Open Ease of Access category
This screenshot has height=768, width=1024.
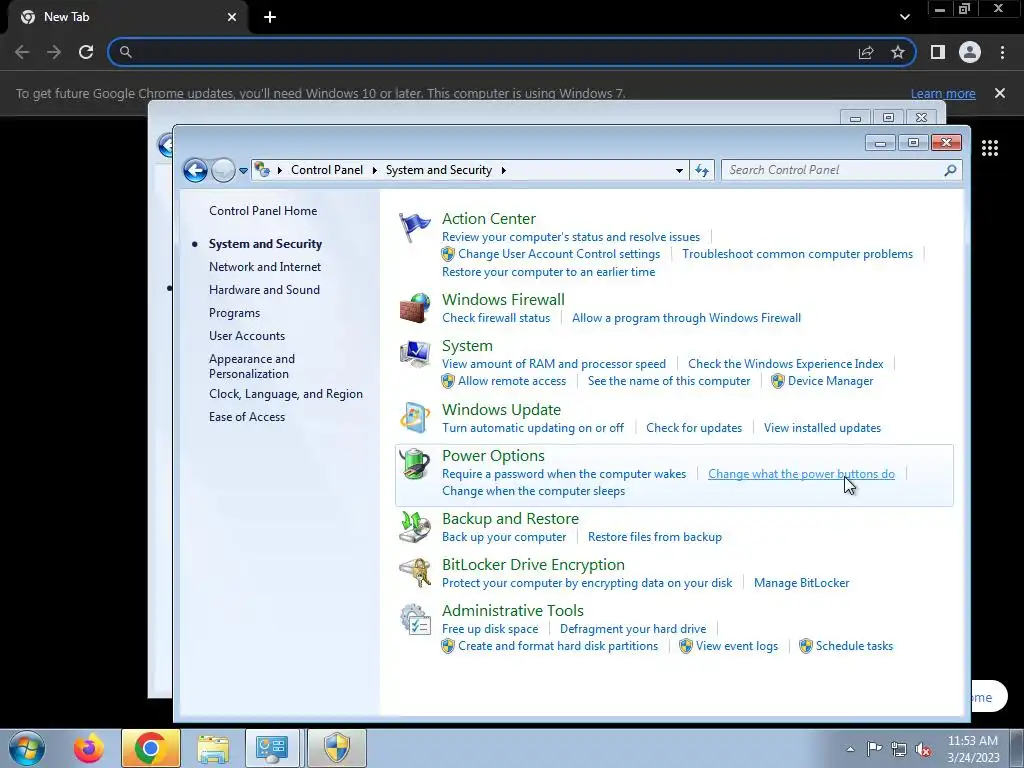click(247, 417)
